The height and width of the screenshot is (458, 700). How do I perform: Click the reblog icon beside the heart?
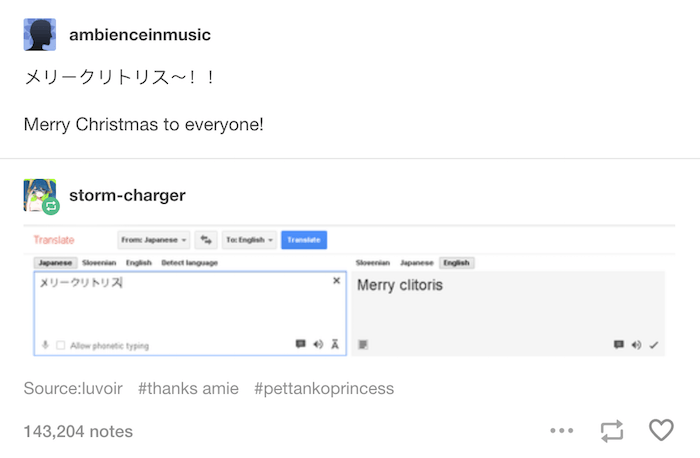[x=612, y=430]
